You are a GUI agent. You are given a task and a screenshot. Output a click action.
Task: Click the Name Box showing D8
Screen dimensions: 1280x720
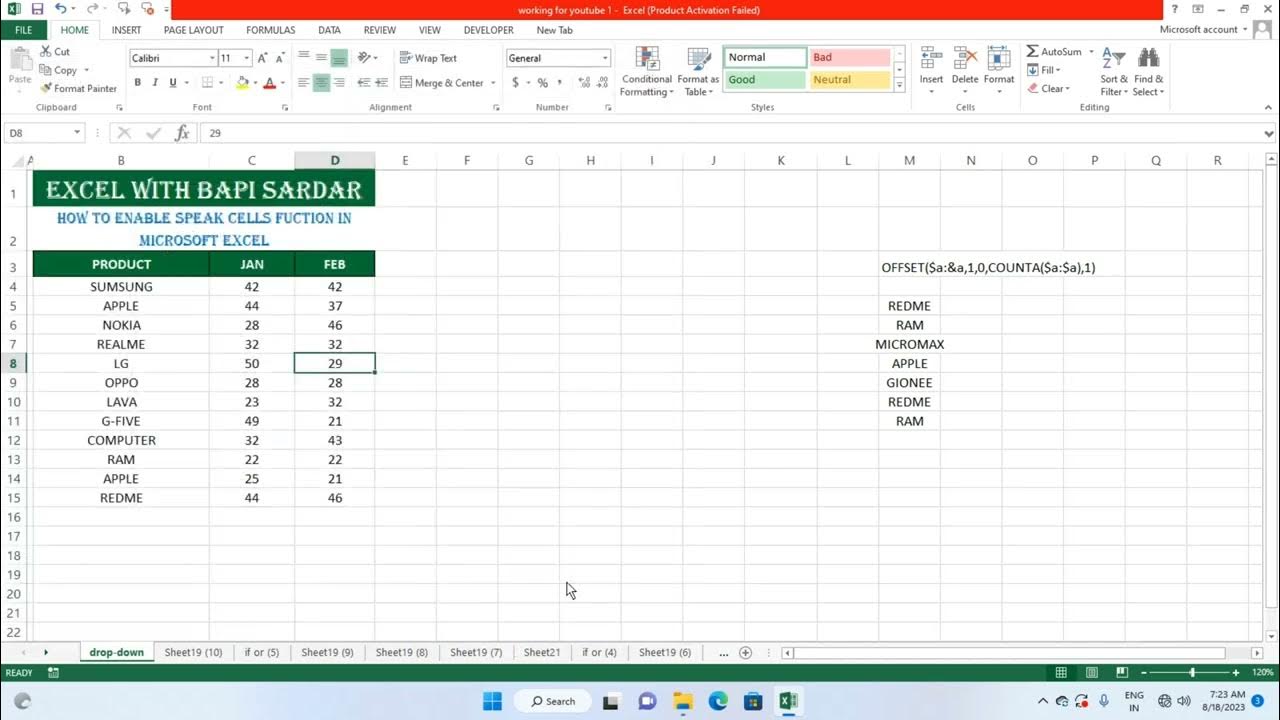pyautogui.click(x=38, y=133)
